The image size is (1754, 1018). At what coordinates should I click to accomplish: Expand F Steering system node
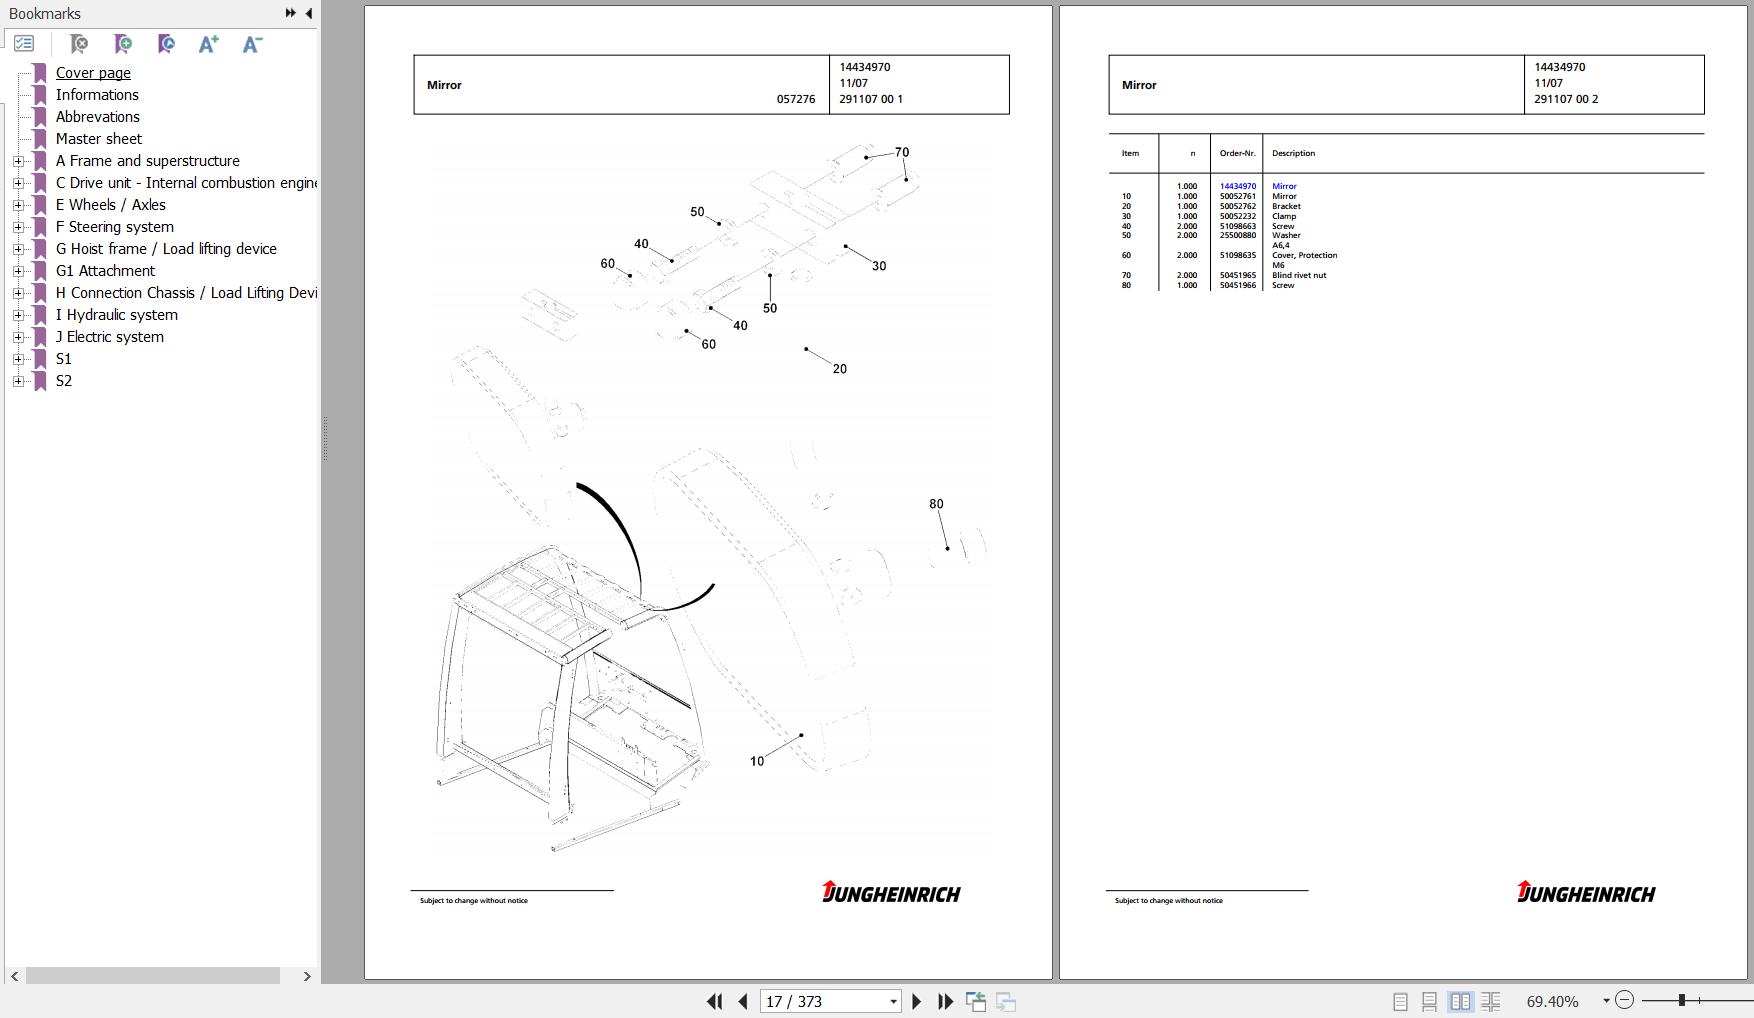(x=18, y=227)
